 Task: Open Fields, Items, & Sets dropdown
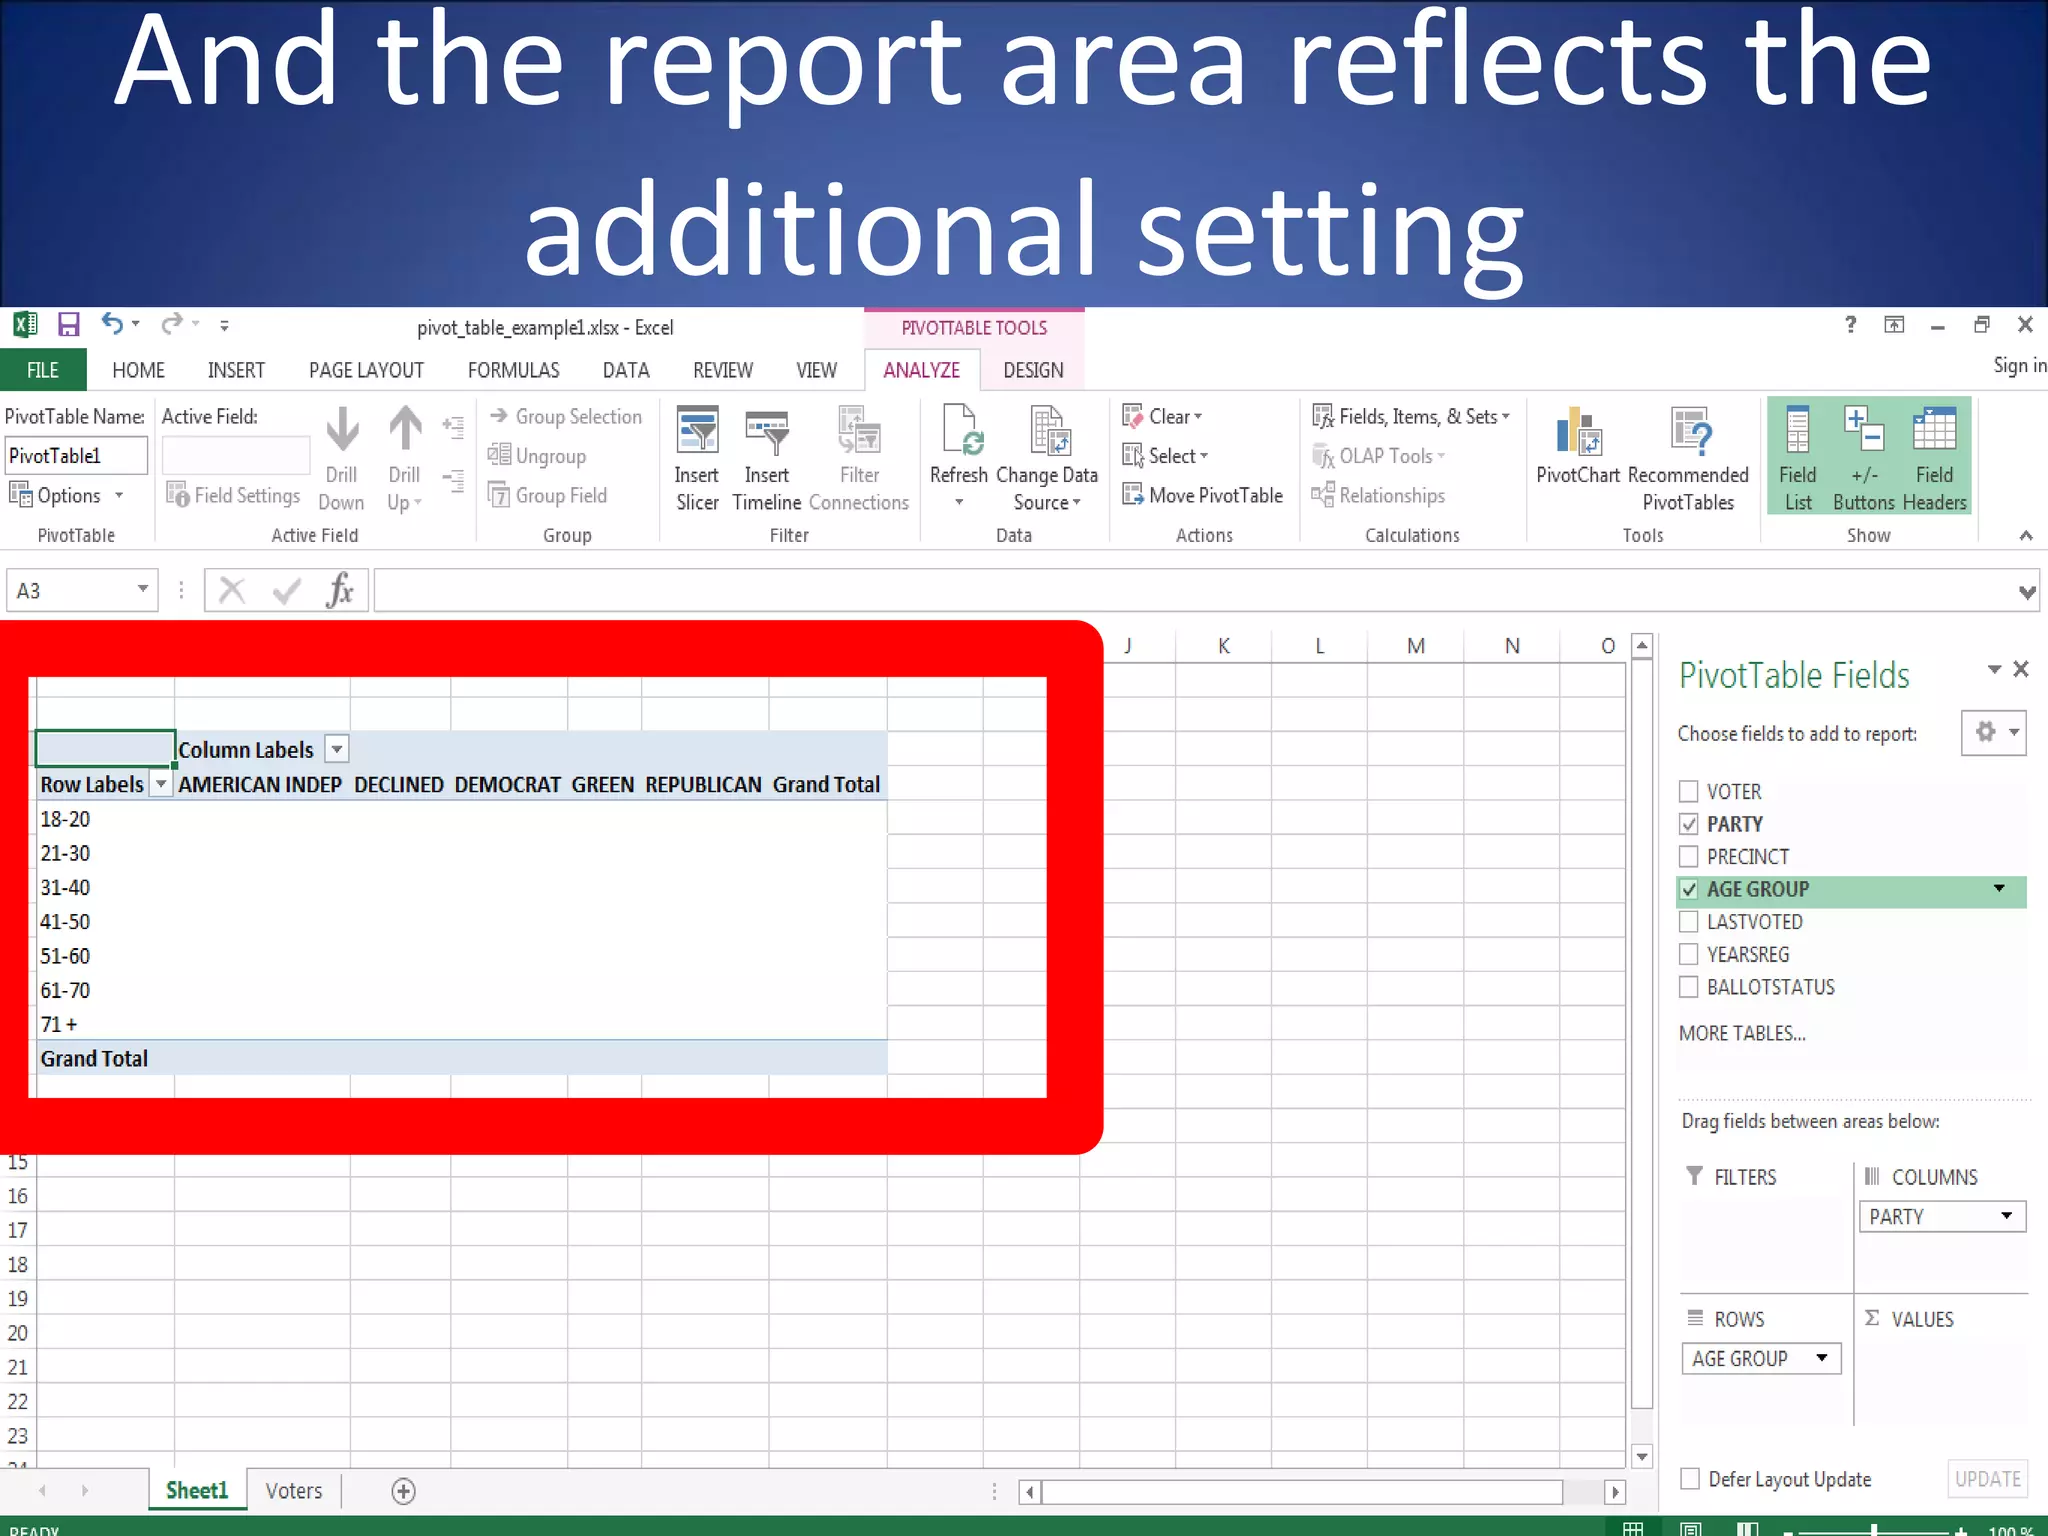click(1505, 417)
